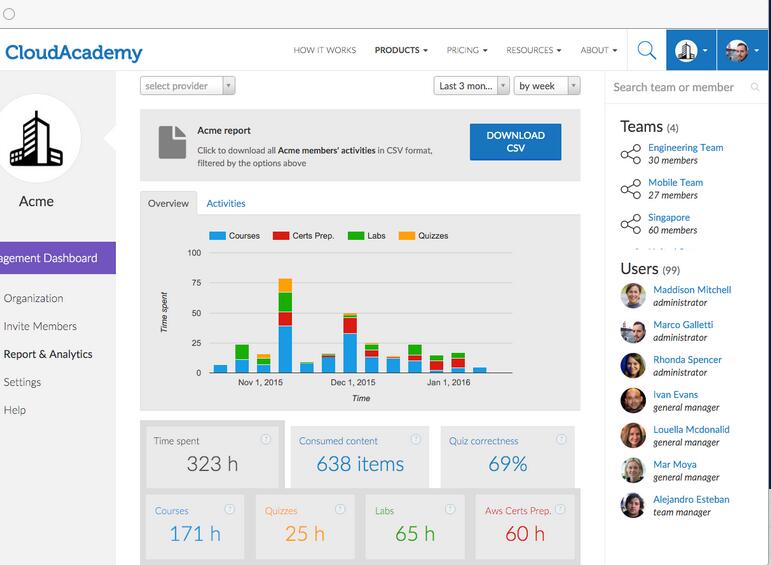This screenshot has width=771, height=565.
Task: Click Marco Galletti's avatar
Action: 633,330
